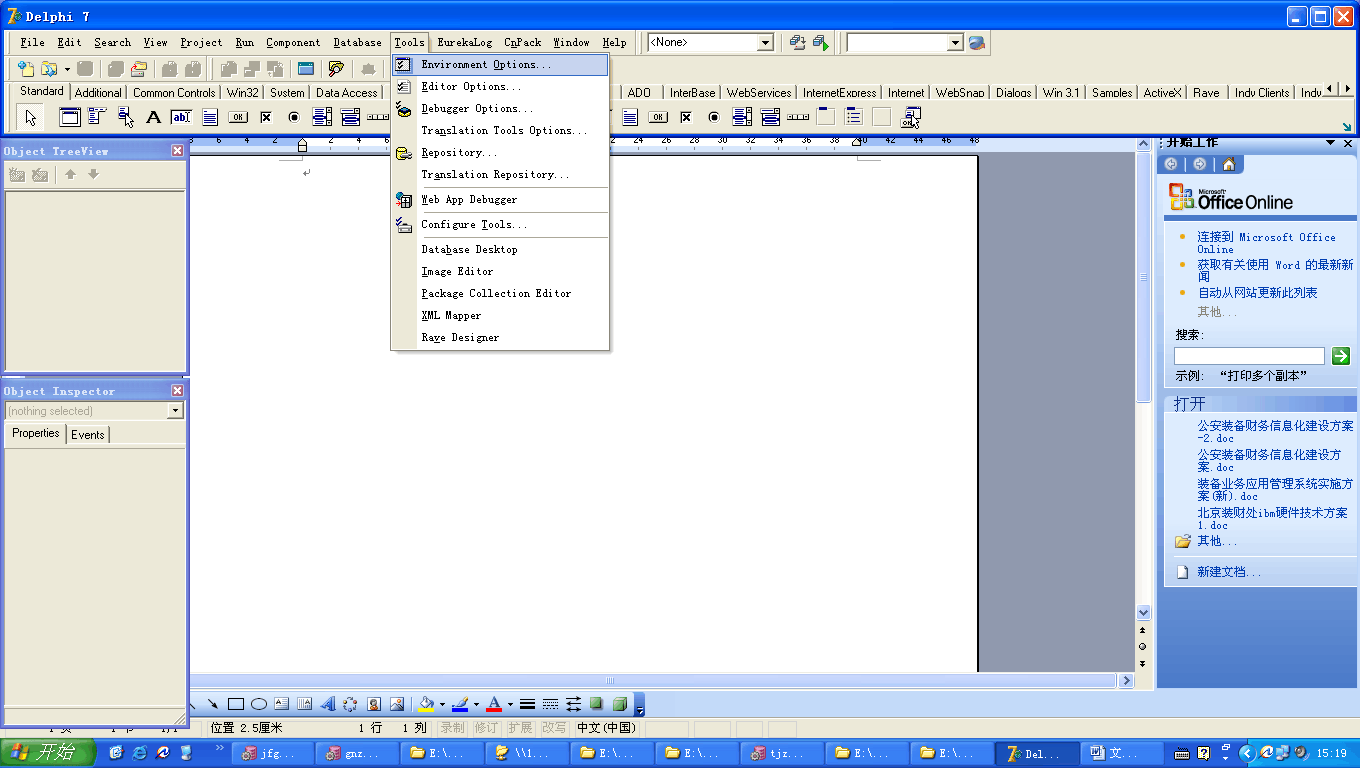Switch to the Dialogs palette tab
Viewport: 1360px width, 768px height.
point(1013,93)
